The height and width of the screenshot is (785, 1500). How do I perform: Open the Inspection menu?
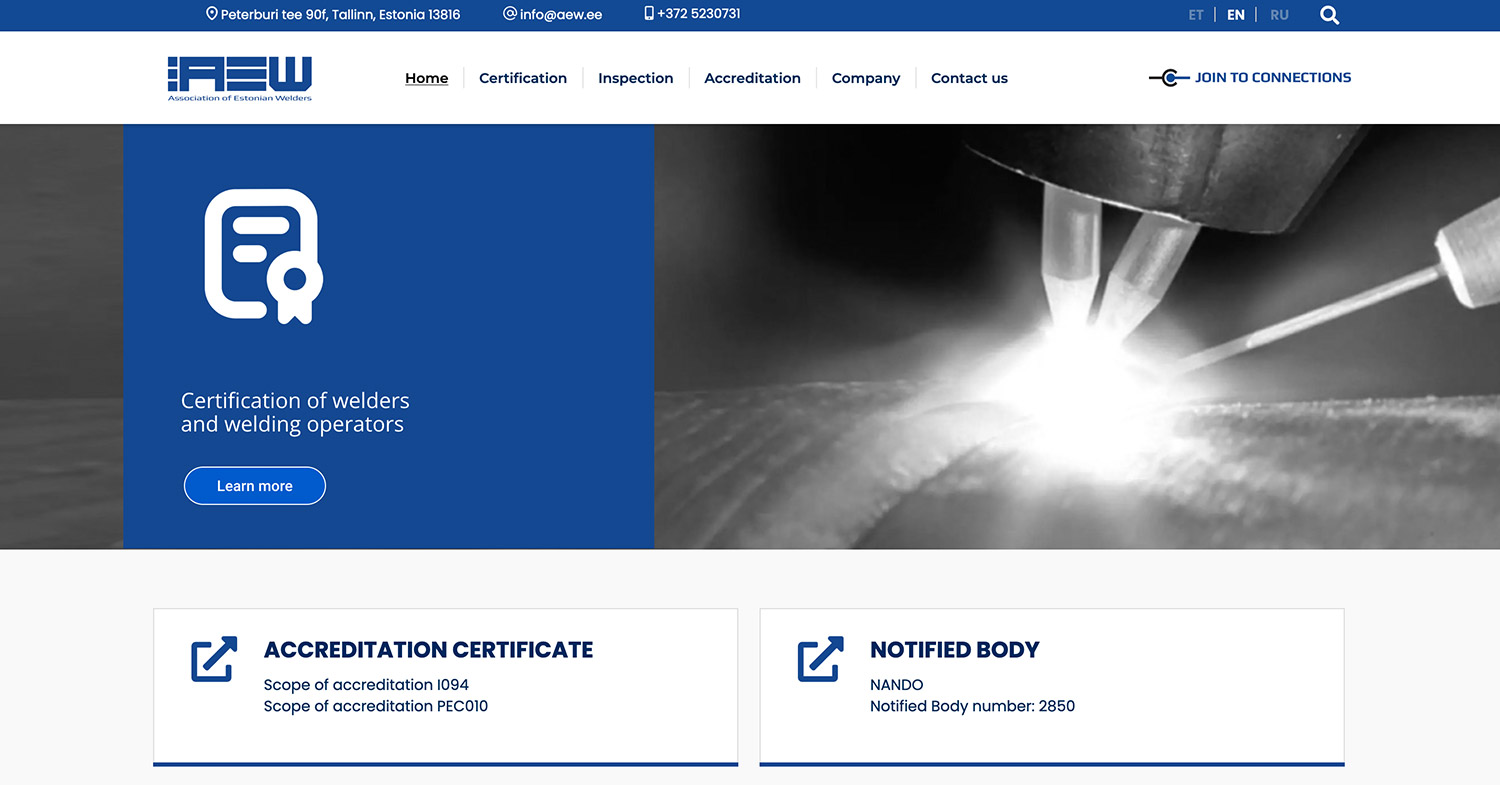tap(636, 78)
